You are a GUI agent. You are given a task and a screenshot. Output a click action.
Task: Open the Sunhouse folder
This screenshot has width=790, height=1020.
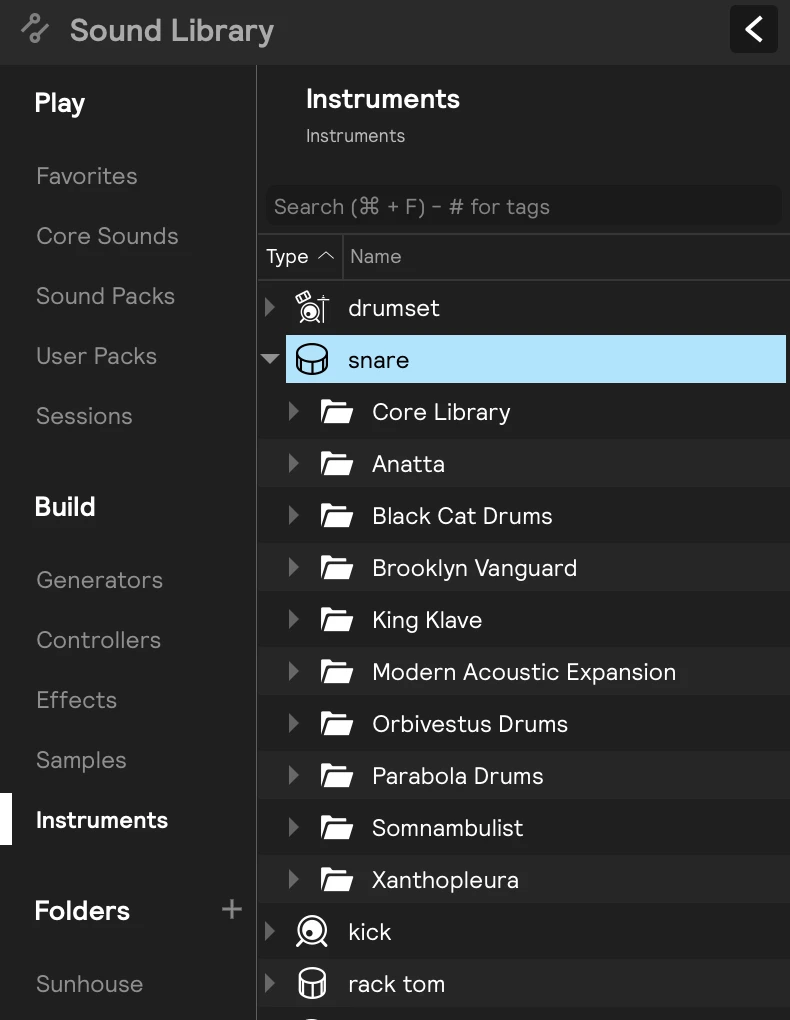click(x=89, y=984)
